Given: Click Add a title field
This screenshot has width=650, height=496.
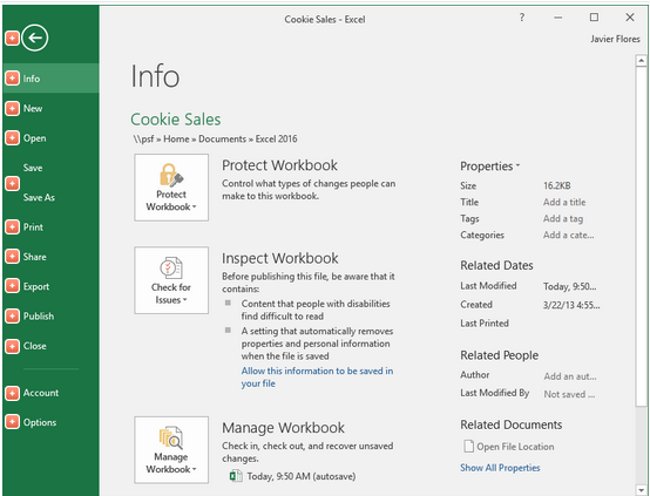Looking at the screenshot, I should pyautogui.click(x=564, y=202).
